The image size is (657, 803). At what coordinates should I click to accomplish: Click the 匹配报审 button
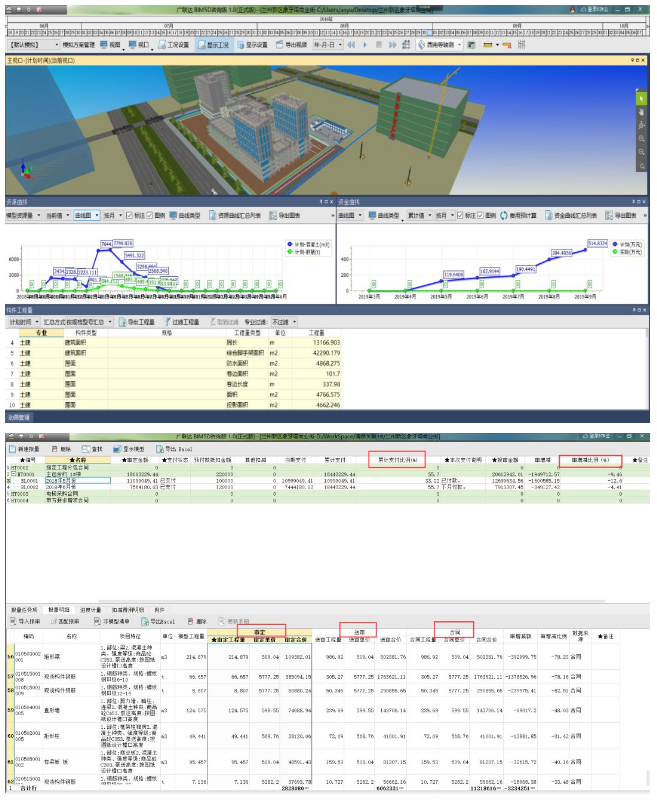click(x=65, y=621)
